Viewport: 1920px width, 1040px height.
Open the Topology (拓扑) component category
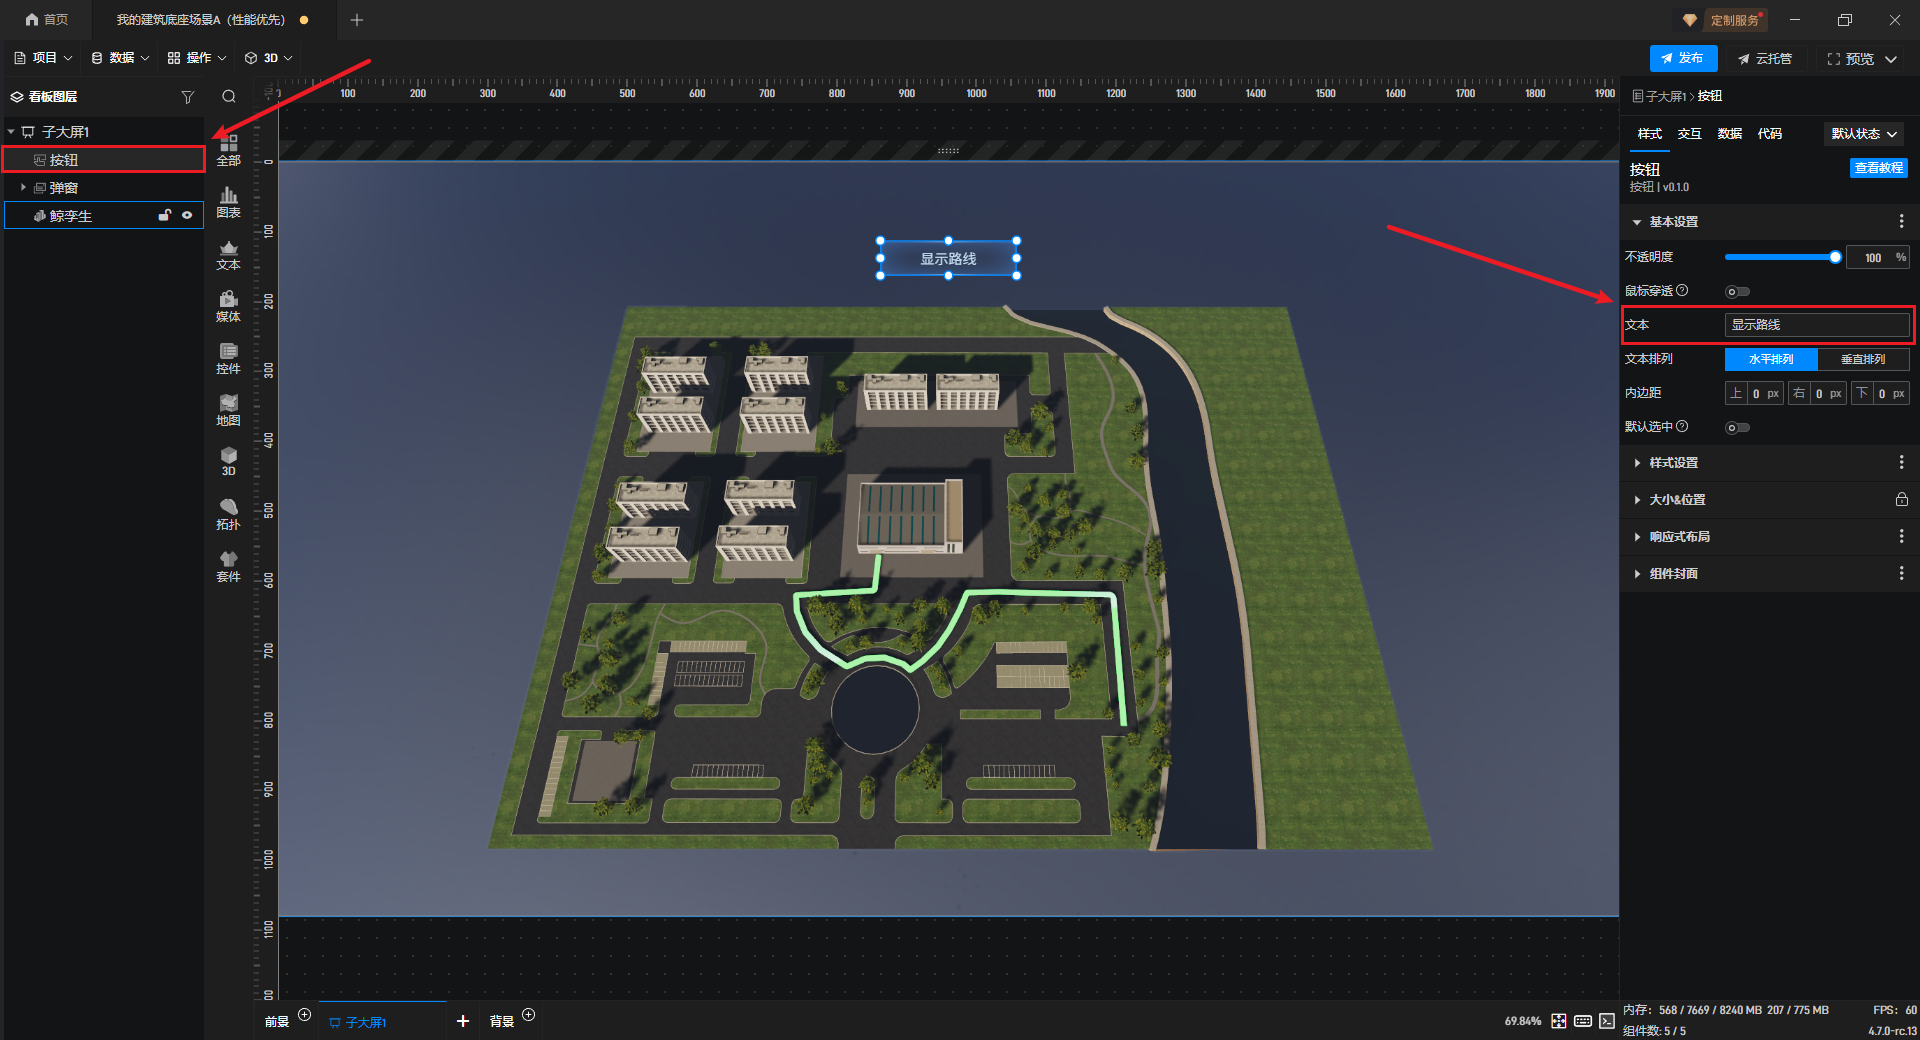pyautogui.click(x=228, y=514)
